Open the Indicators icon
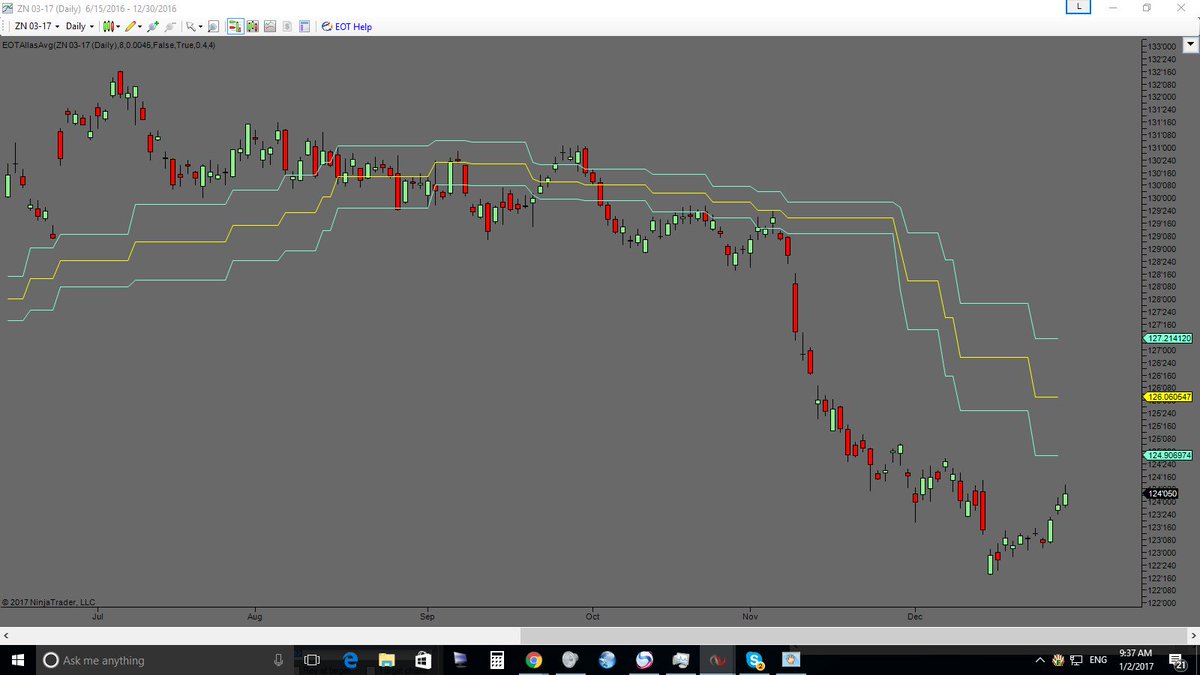 (270, 26)
